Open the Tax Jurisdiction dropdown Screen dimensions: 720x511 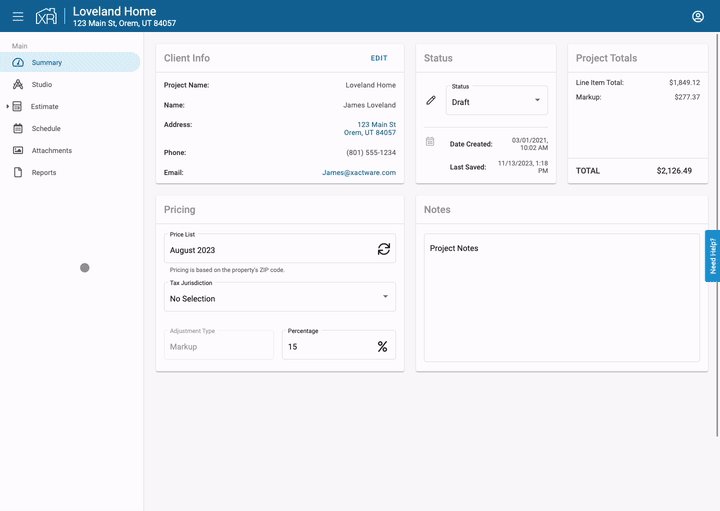point(280,297)
